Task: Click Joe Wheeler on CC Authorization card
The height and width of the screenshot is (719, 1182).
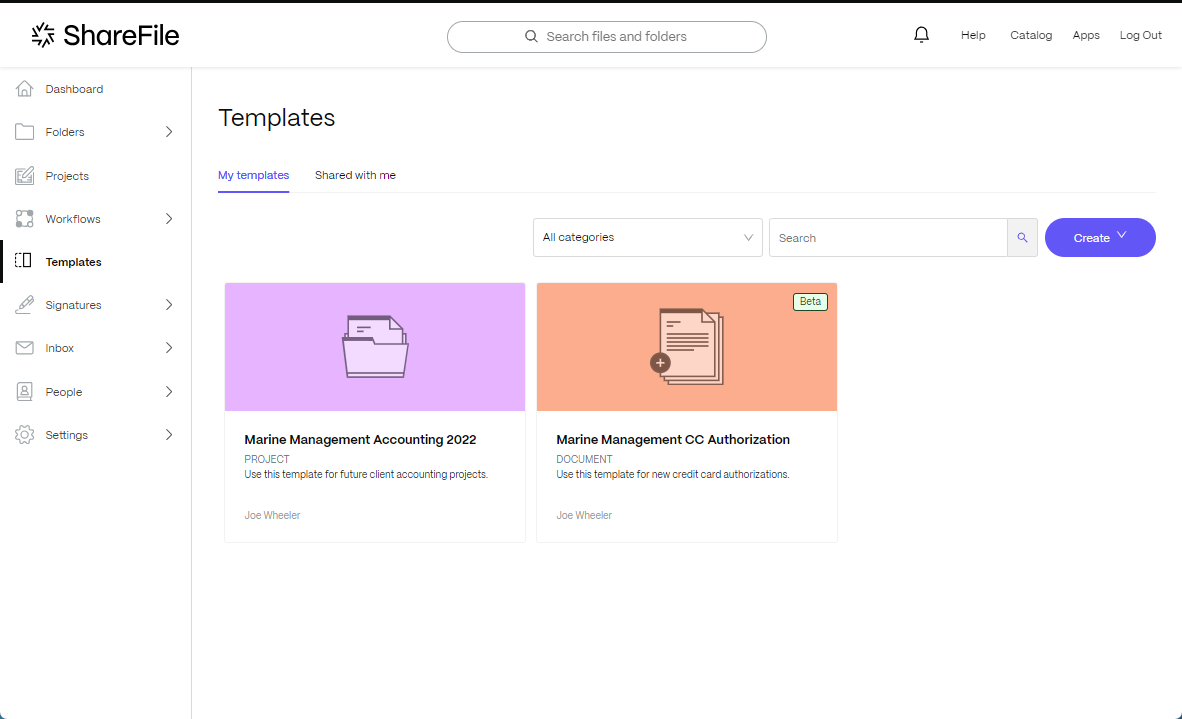Action: click(x=584, y=516)
